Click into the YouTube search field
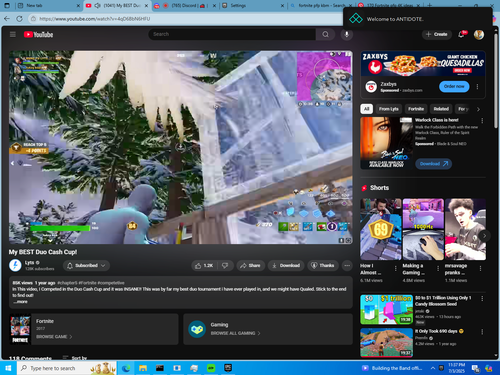The image size is (500, 375). (x=232, y=34)
